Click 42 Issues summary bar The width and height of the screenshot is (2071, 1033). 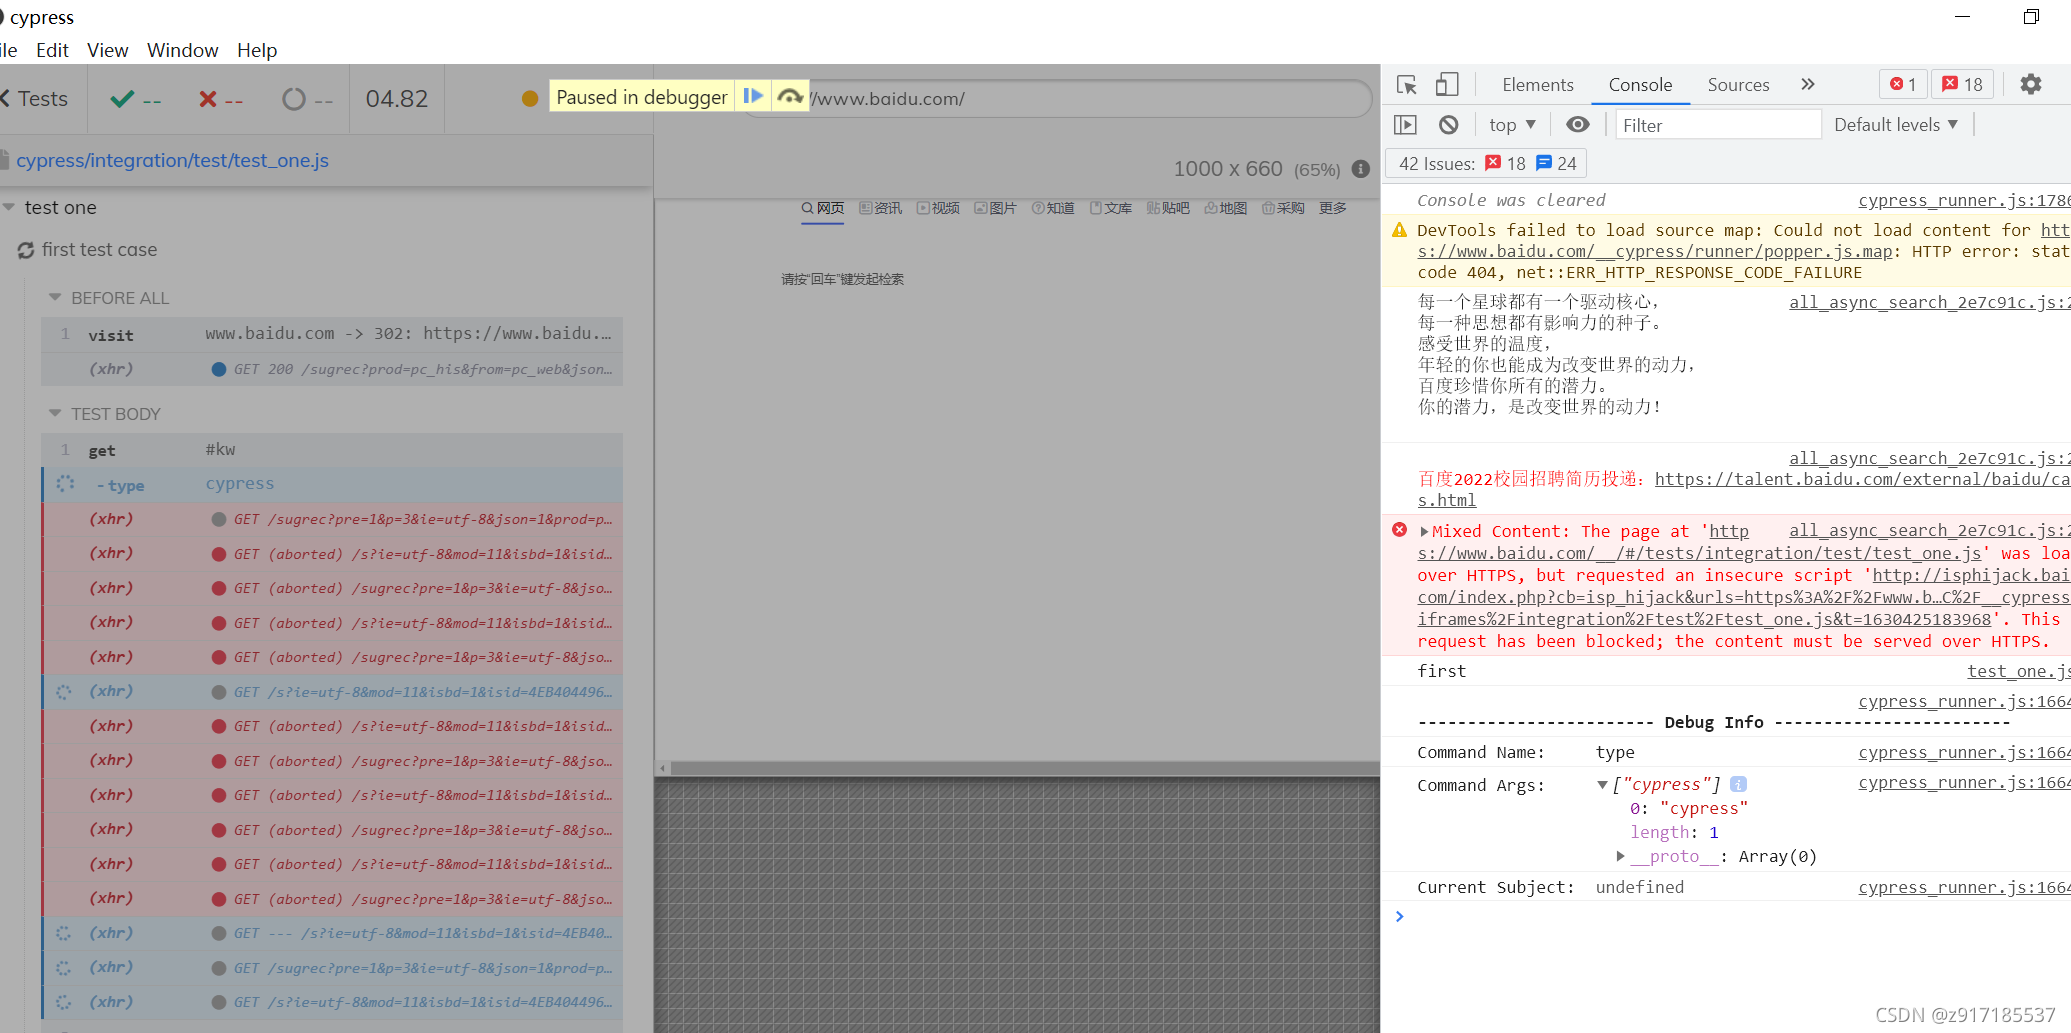(x=1486, y=164)
